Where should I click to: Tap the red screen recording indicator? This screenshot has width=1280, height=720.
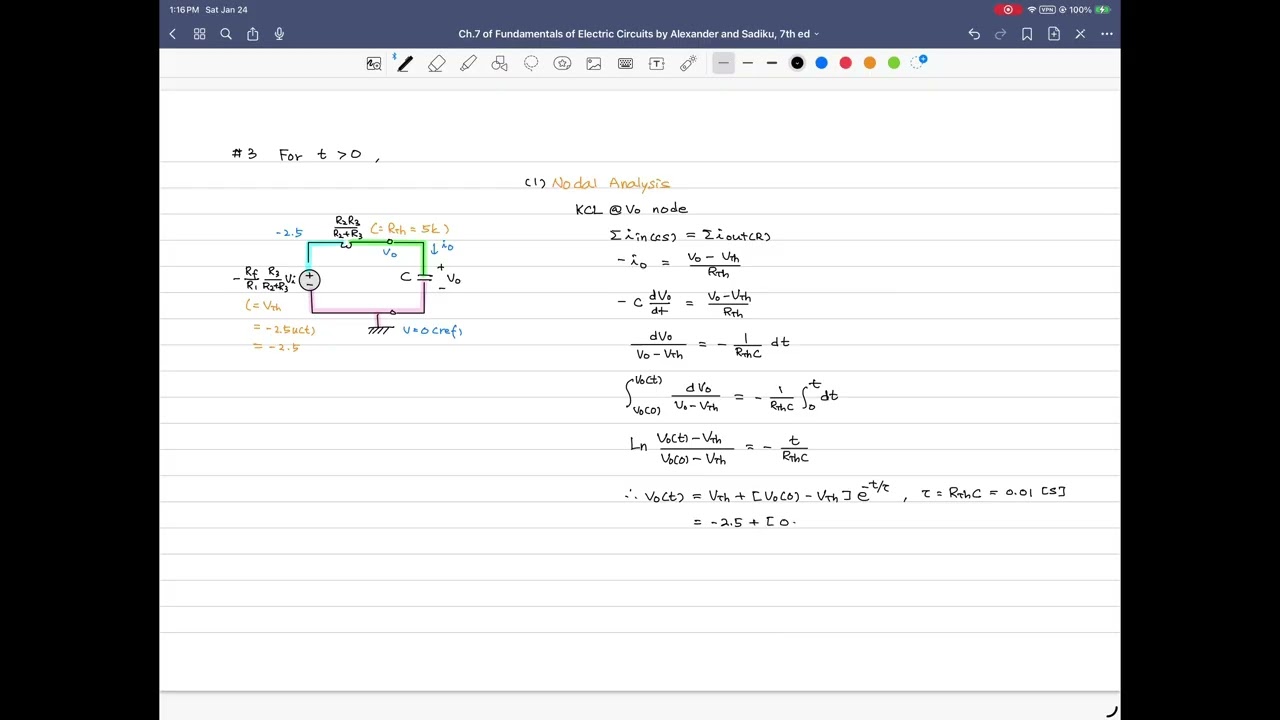click(1008, 10)
